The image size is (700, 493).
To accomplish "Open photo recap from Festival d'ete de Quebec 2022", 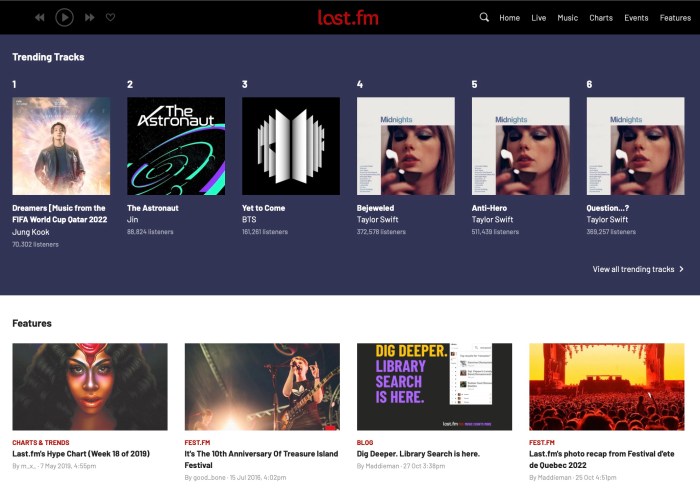I will pyautogui.click(x=601, y=460).
